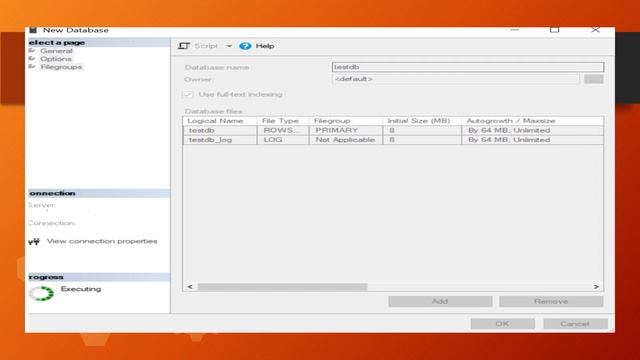
Task: Click Autogrowth / Maxsize column header
Action: click(x=533, y=121)
